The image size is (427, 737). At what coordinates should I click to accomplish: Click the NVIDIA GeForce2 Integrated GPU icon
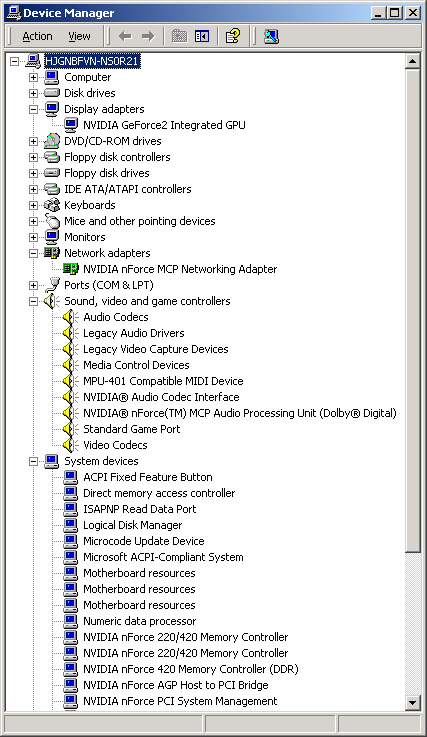pyautogui.click(x=71, y=125)
